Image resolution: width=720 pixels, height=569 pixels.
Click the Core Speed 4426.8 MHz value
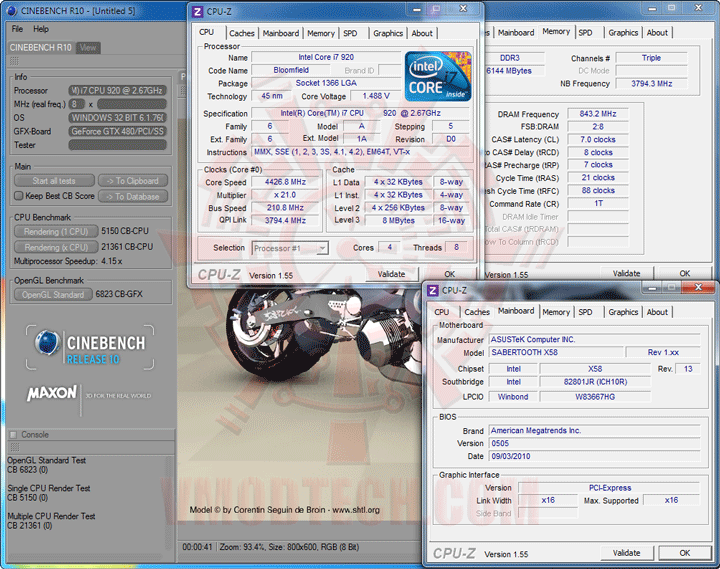coord(285,182)
